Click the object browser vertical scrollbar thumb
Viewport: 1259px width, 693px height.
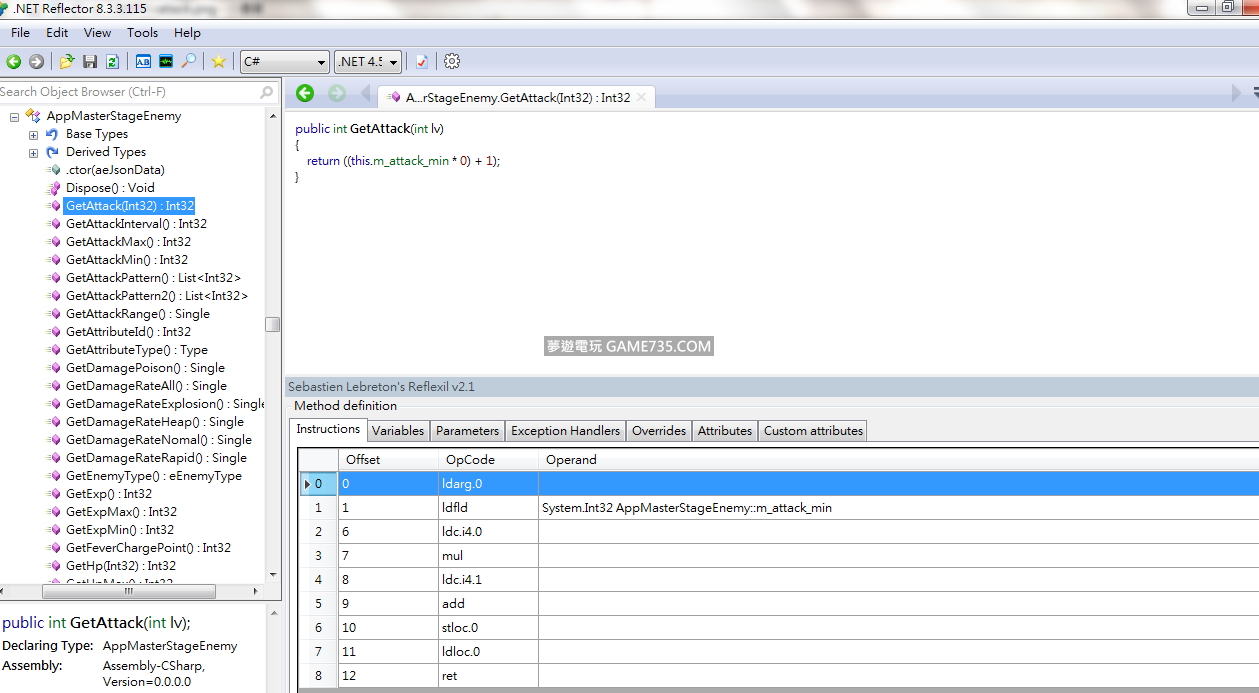click(272, 325)
